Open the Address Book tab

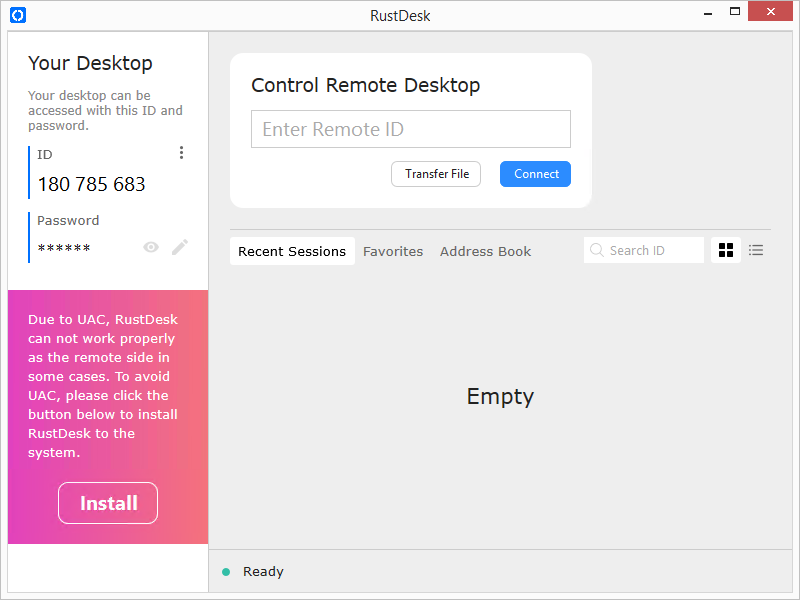tap(485, 251)
